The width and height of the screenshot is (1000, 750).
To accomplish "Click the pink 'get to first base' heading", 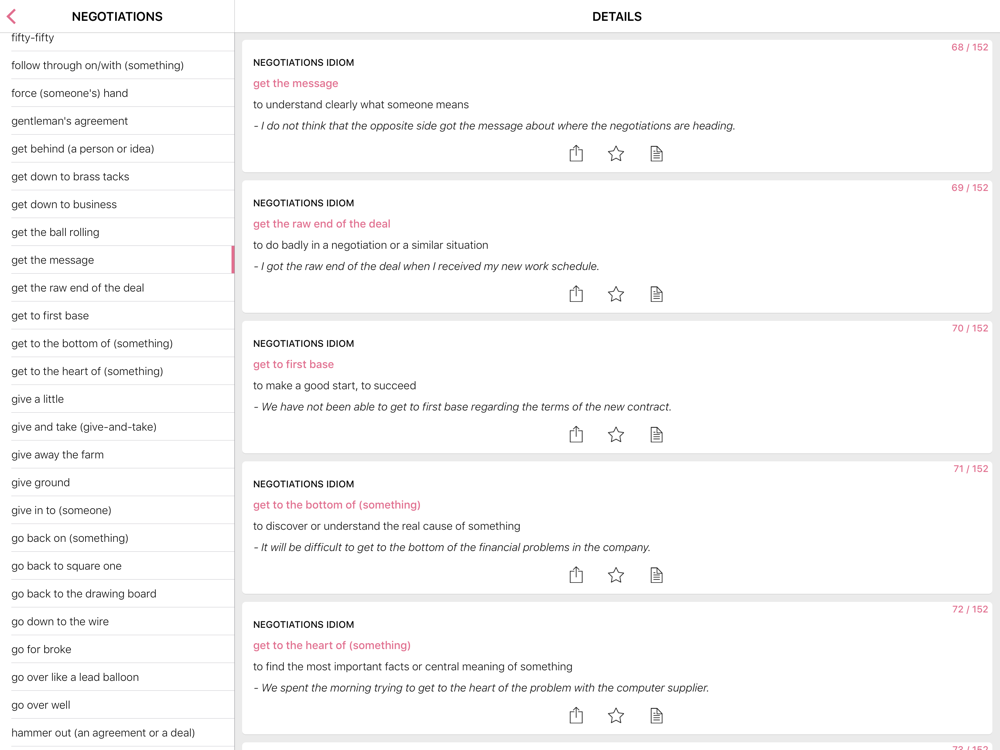I will point(293,364).
